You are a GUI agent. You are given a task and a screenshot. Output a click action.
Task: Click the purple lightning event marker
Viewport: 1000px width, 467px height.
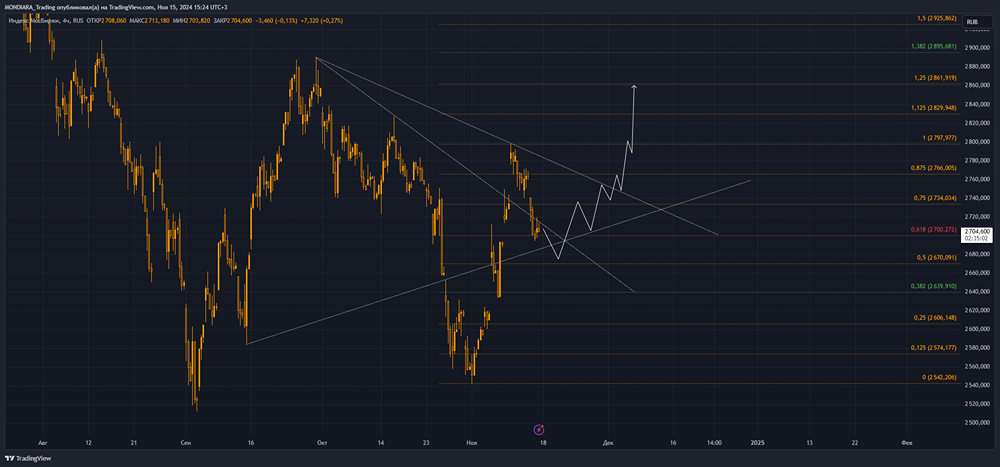pos(539,429)
